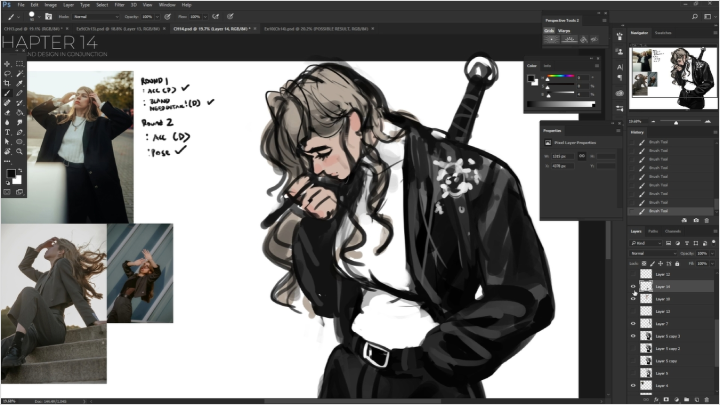This screenshot has height=405, width=720.
Task: Open the Edit Toolbar three-dots button
Action: (7, 161)
